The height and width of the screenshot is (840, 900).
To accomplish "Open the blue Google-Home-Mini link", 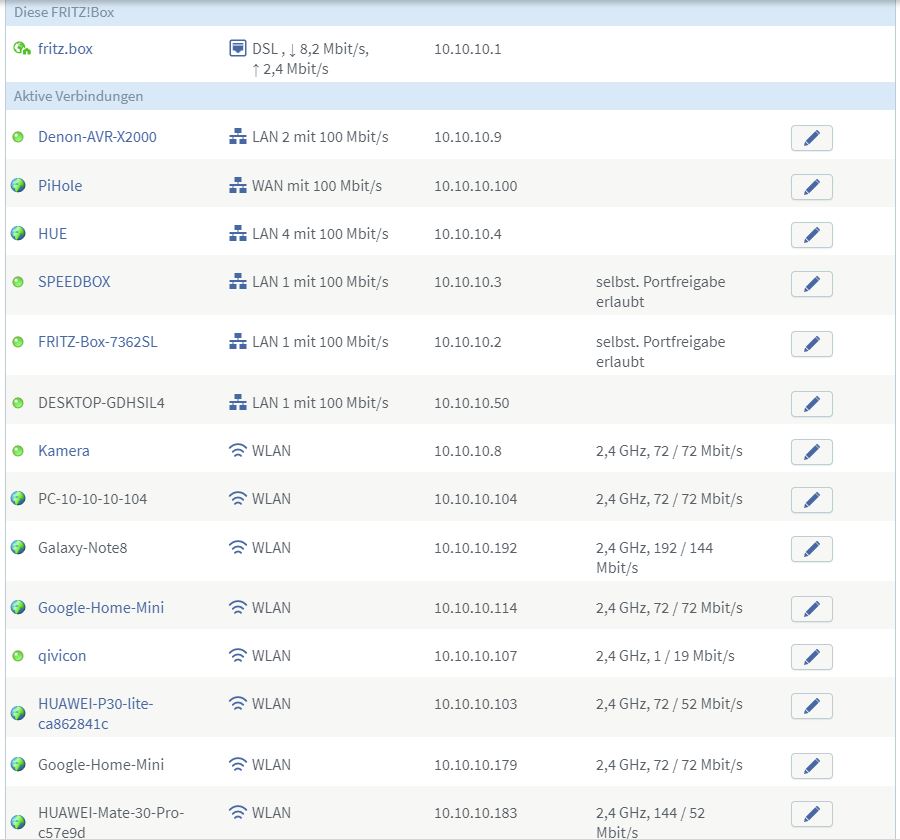I will pos(101,607).
